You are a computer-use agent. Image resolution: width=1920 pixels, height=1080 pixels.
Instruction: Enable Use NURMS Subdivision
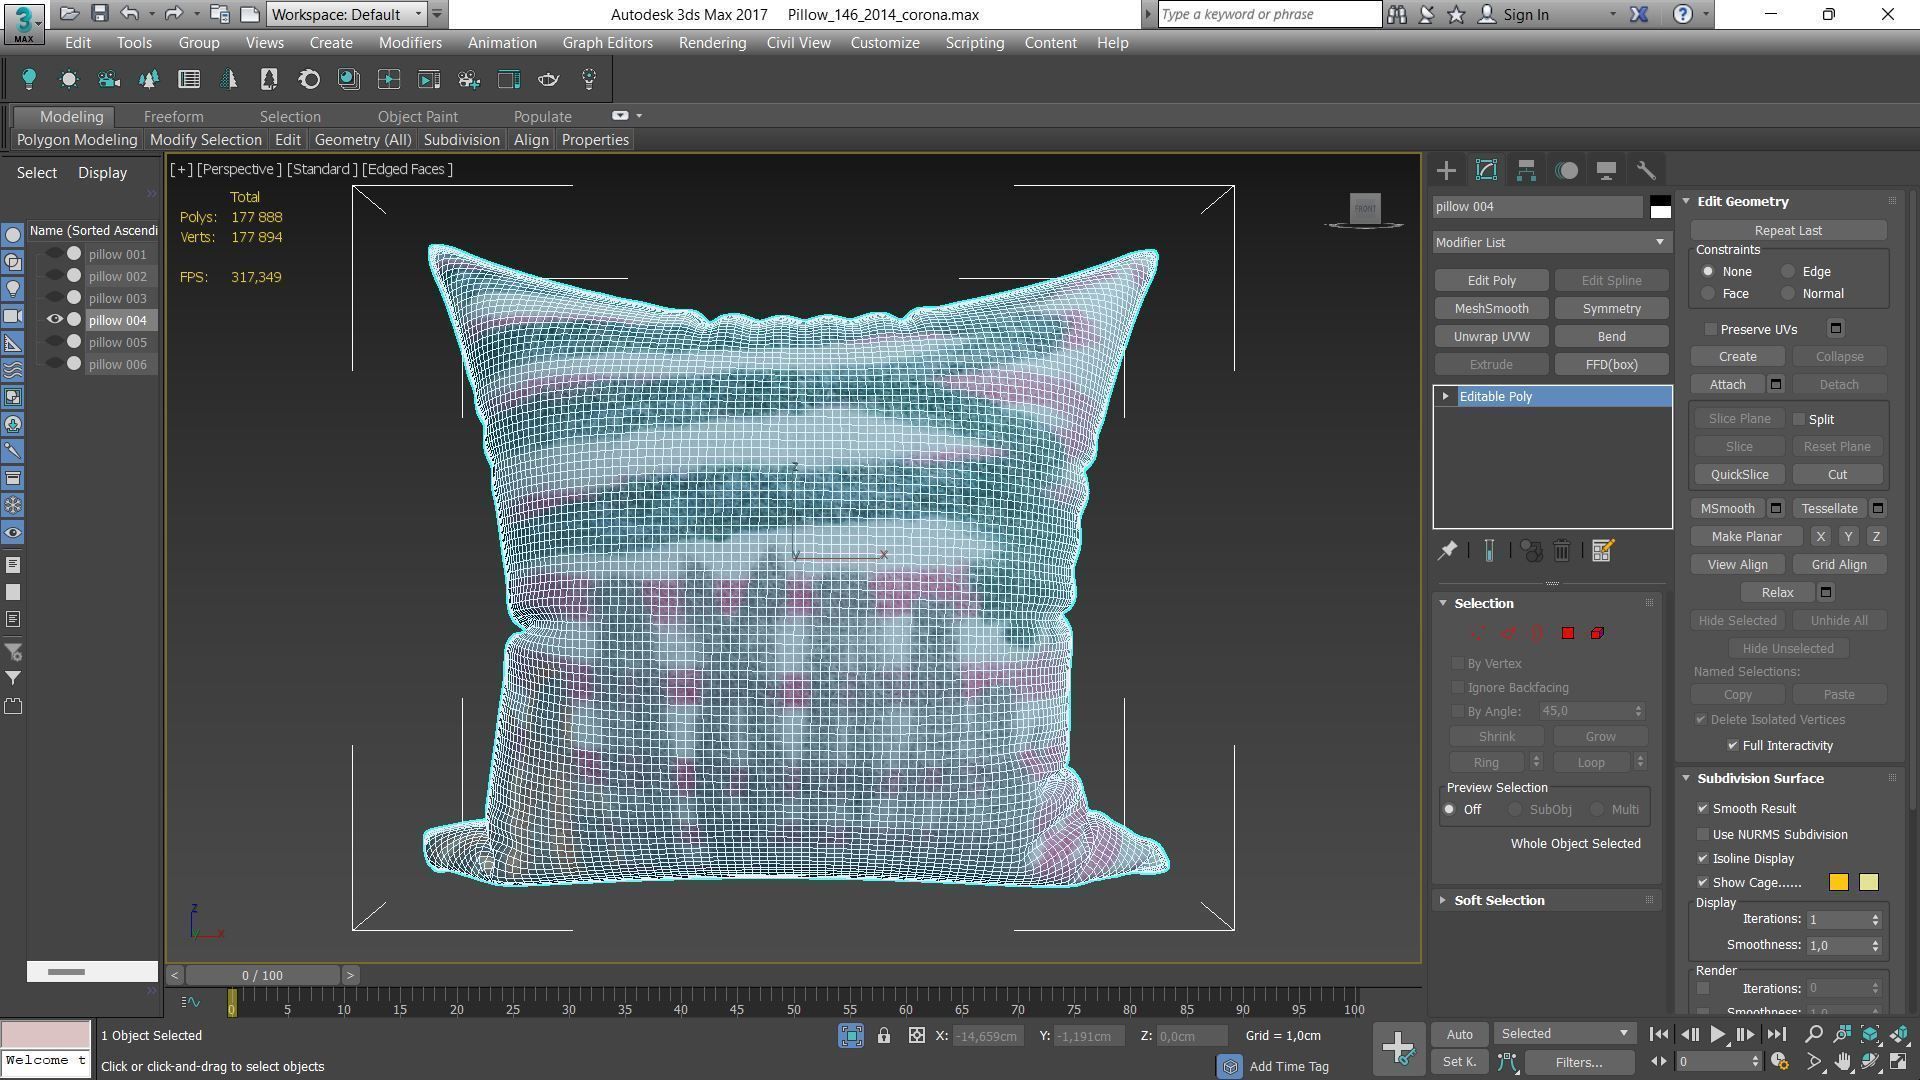click(1703, 835)
